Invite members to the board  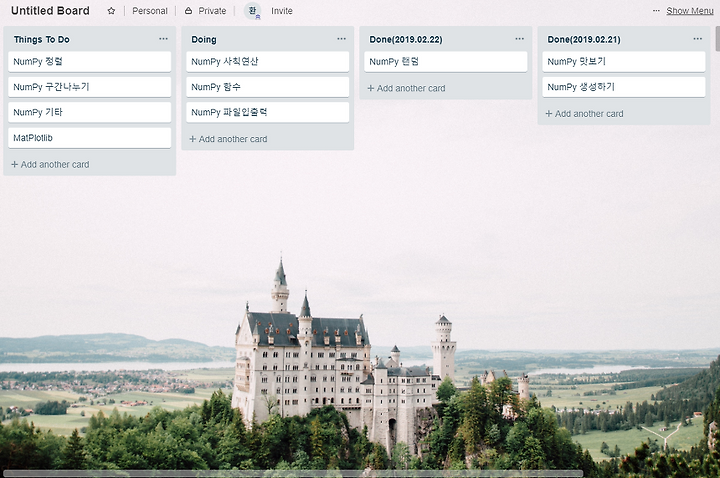click(281, 11)
